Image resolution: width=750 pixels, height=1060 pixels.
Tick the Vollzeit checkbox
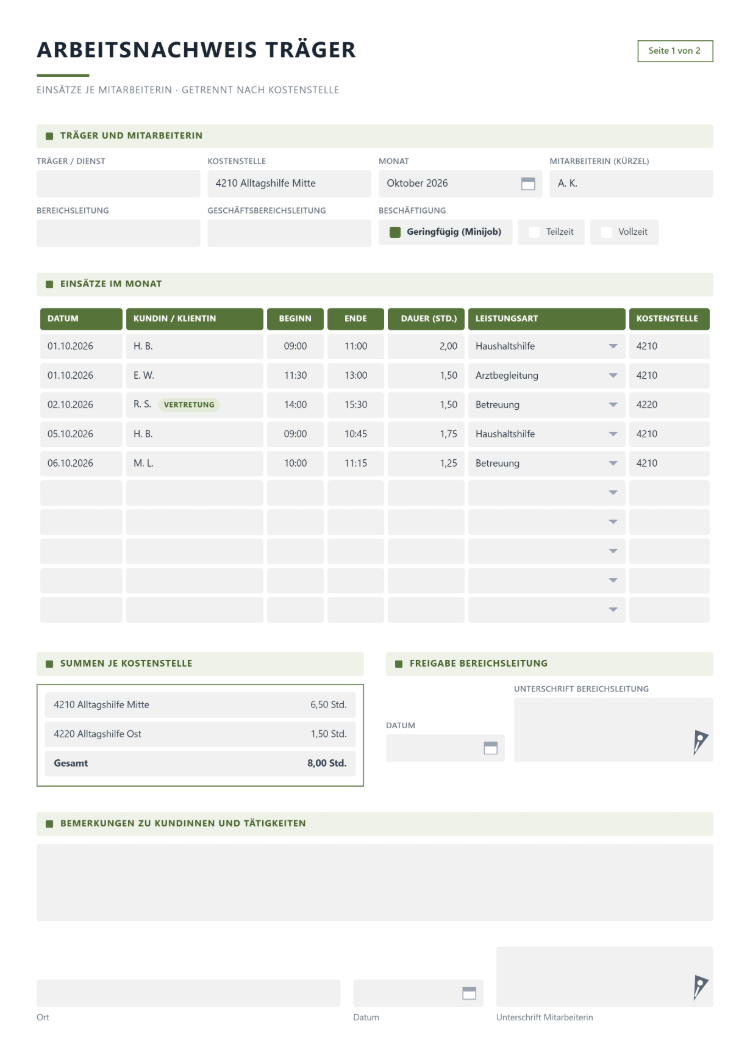pyautogui.click(x=606, y=232)
